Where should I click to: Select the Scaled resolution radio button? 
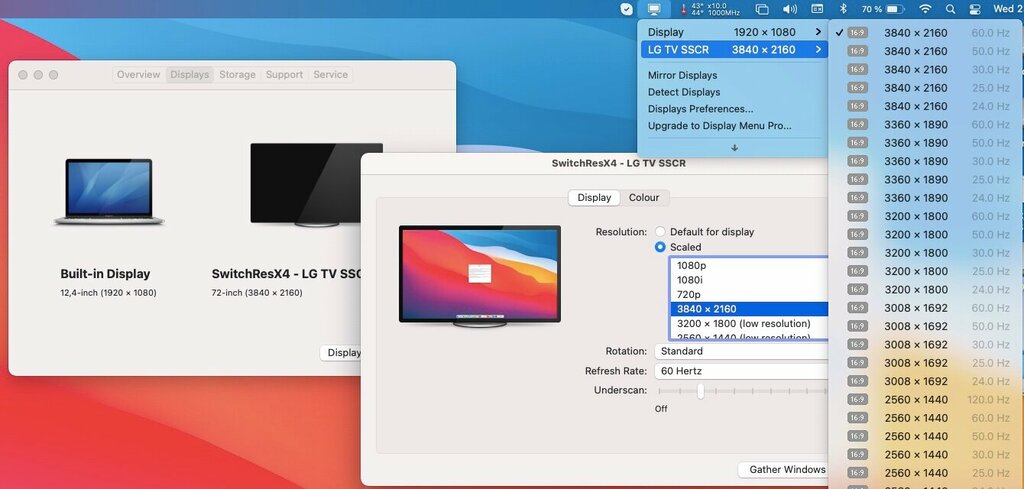660,247
